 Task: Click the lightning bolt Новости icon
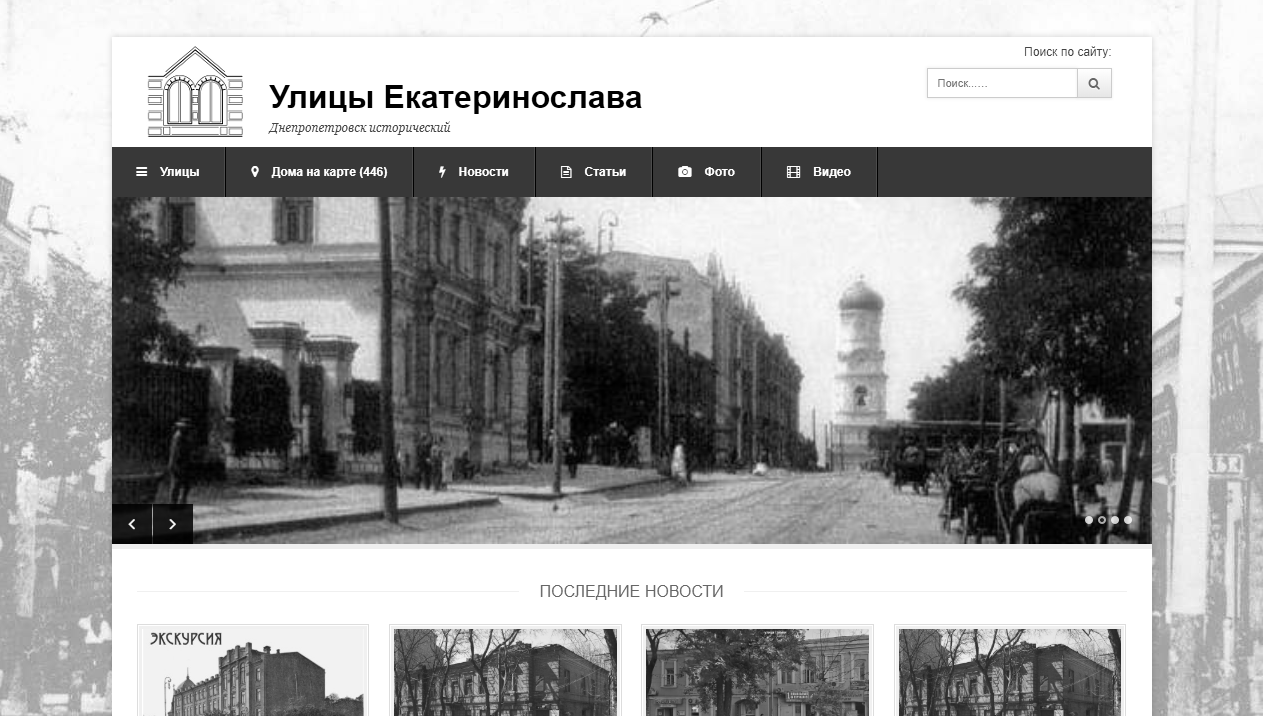point(442,172)
